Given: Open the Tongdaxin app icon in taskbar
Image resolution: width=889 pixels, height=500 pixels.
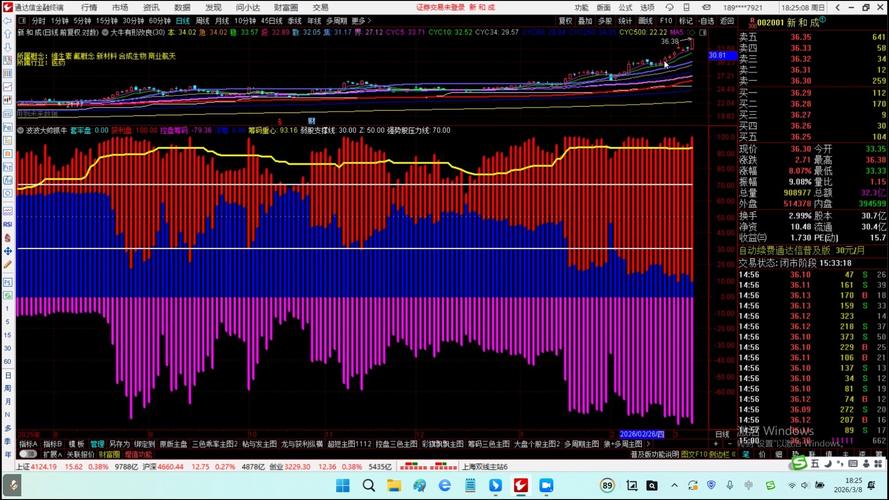Looking at the screenshot, I should coord(521,485).
